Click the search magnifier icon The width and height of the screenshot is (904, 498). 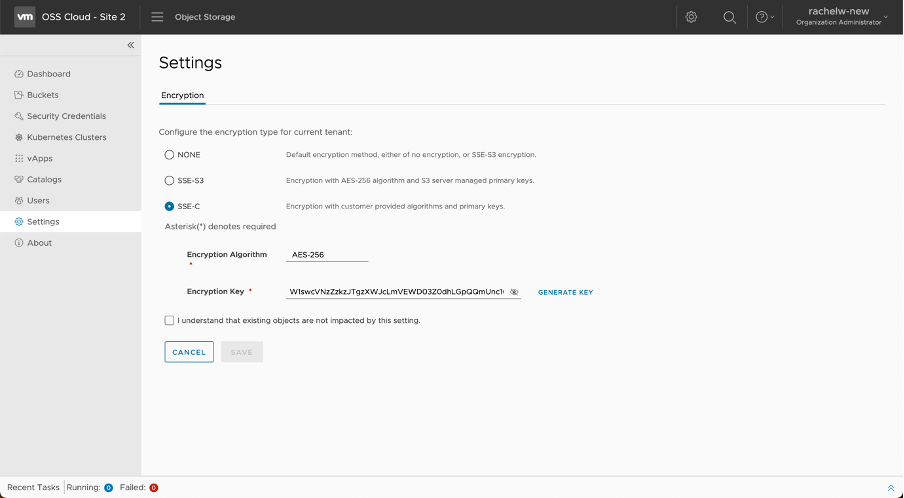click(x=730, y=17)
